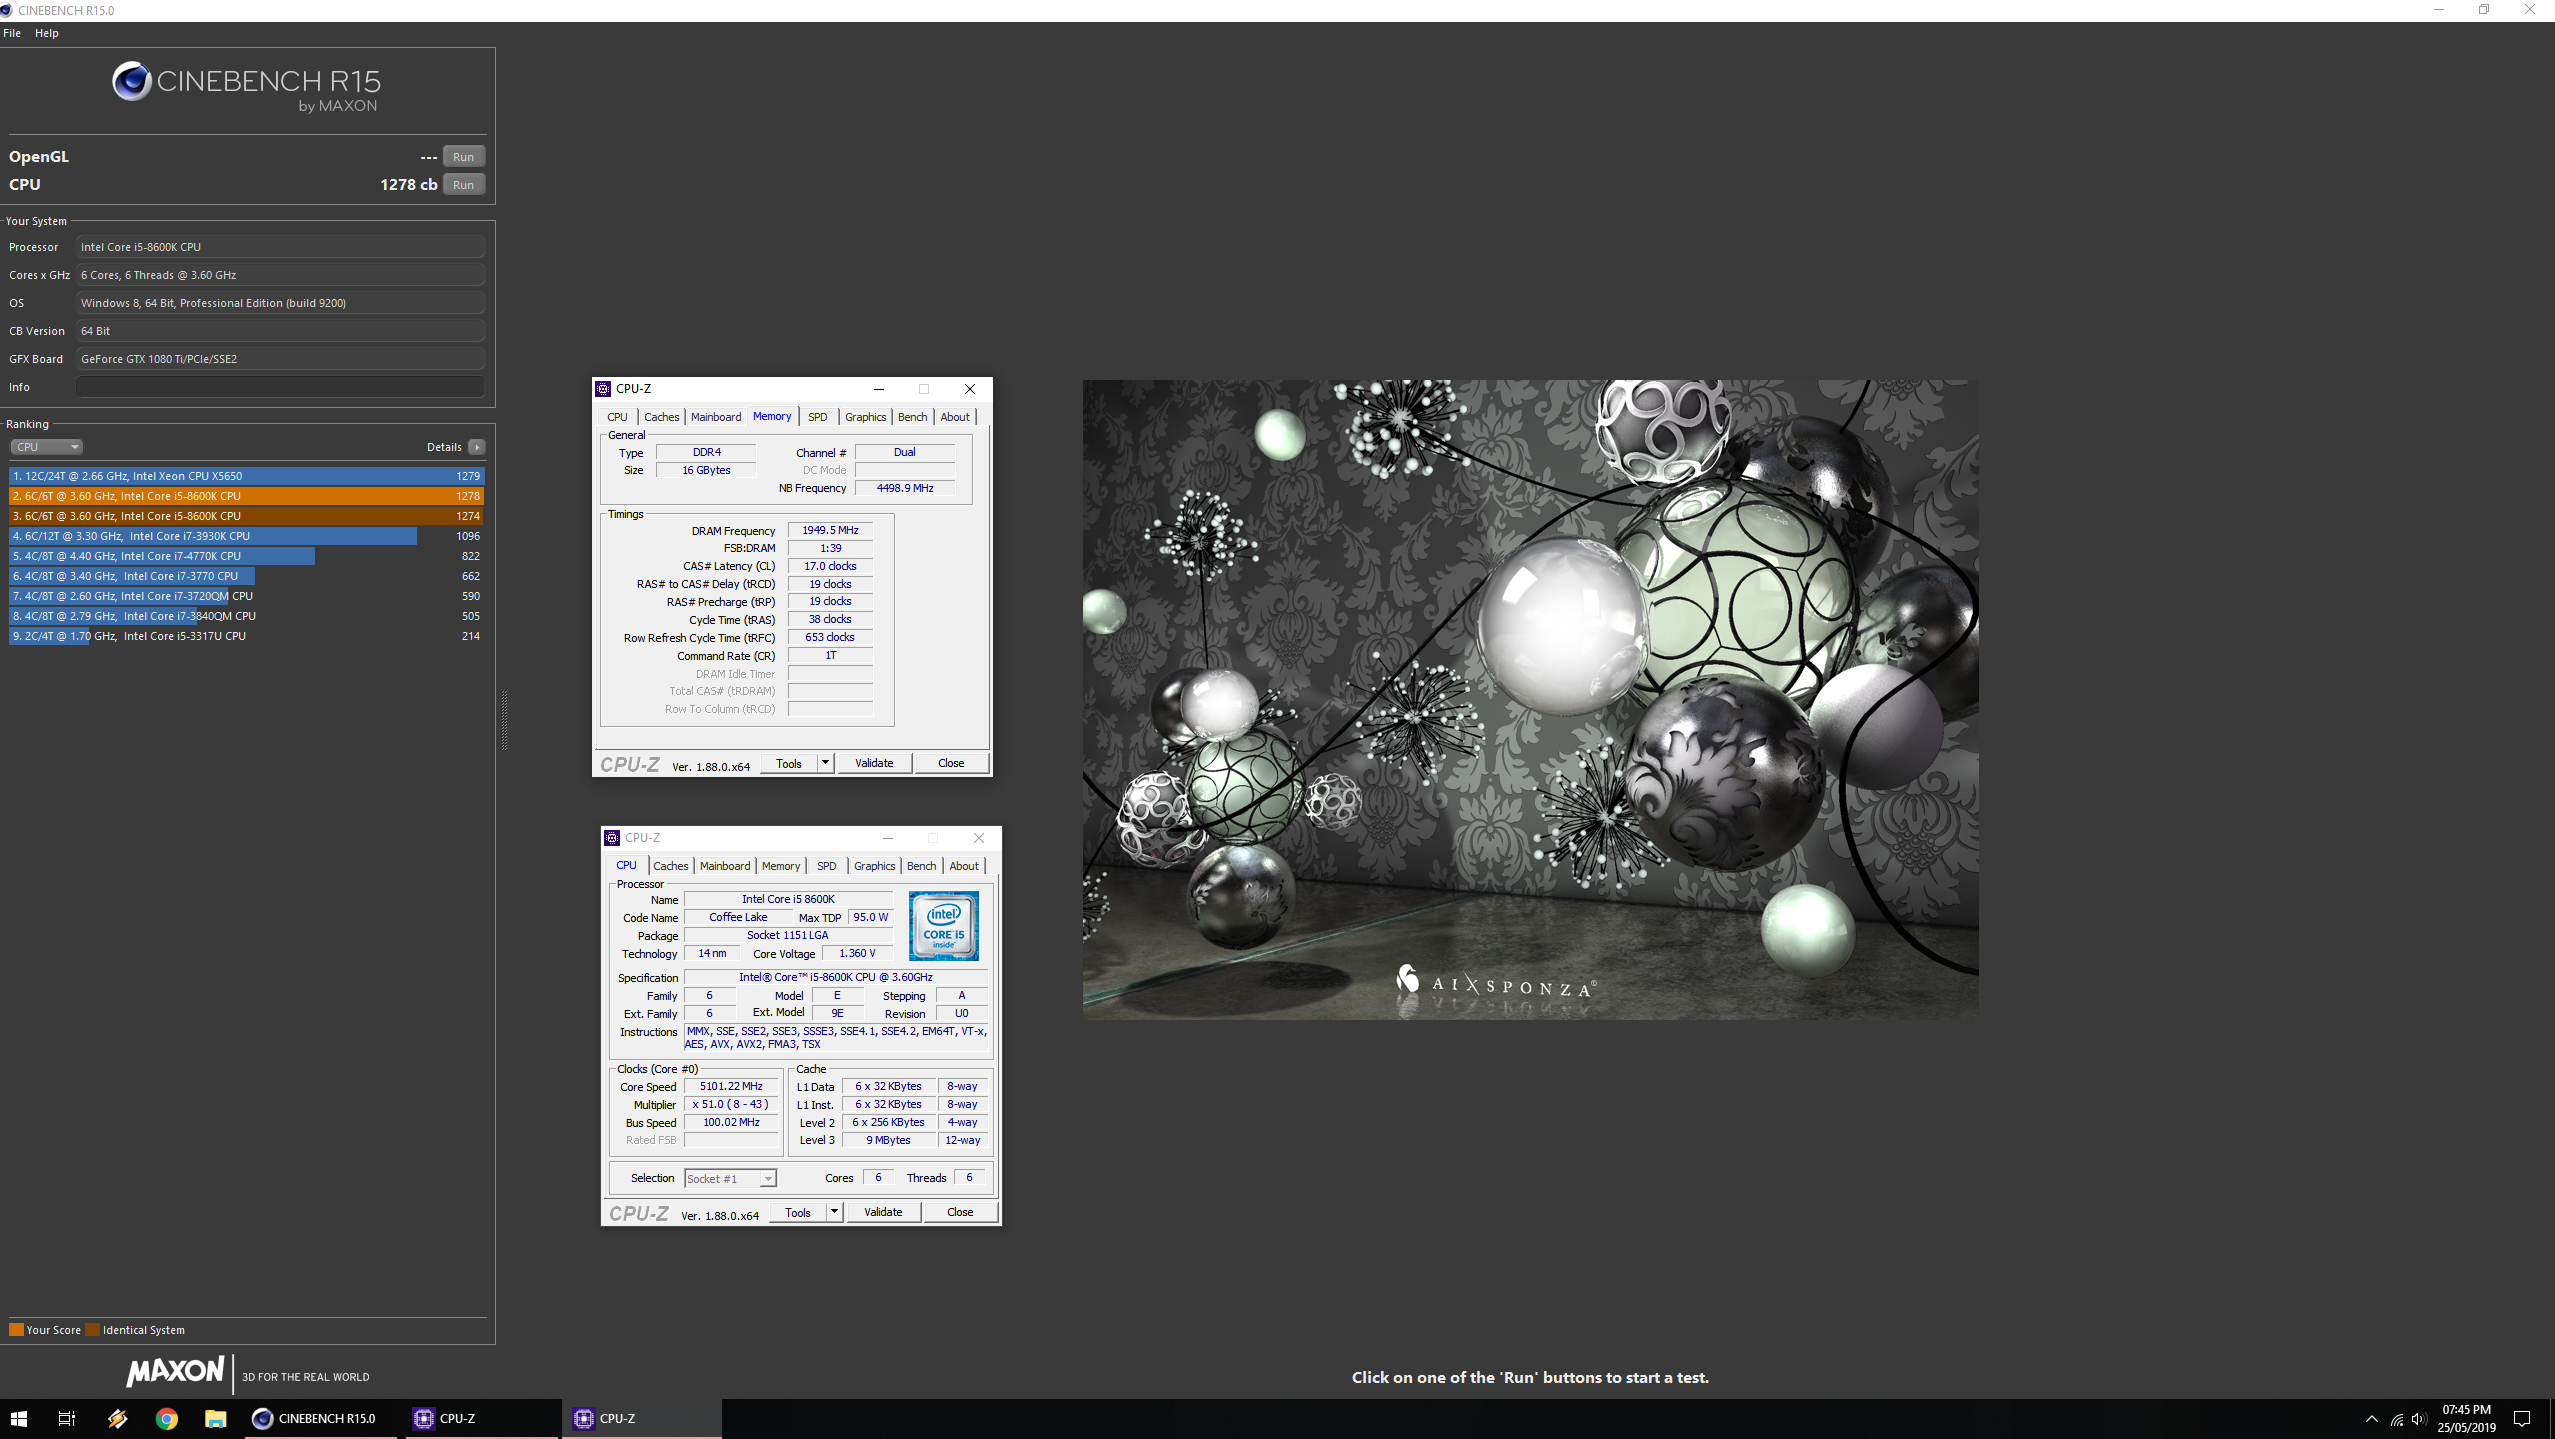Select ranking row Intel Core i7-3770

246,576
